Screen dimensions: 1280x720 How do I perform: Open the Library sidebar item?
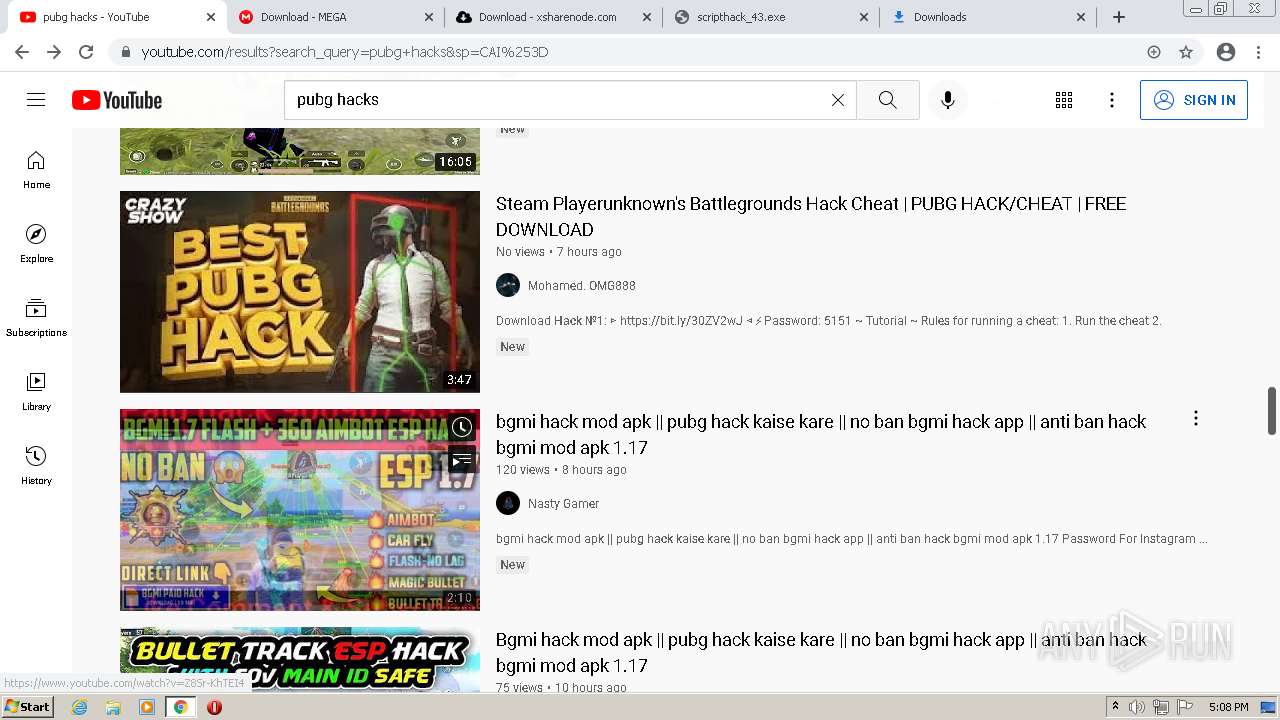(36, 392)
